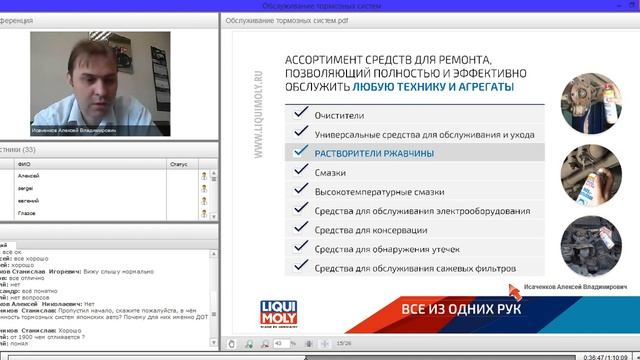Click the Смазки list item text

330,173
